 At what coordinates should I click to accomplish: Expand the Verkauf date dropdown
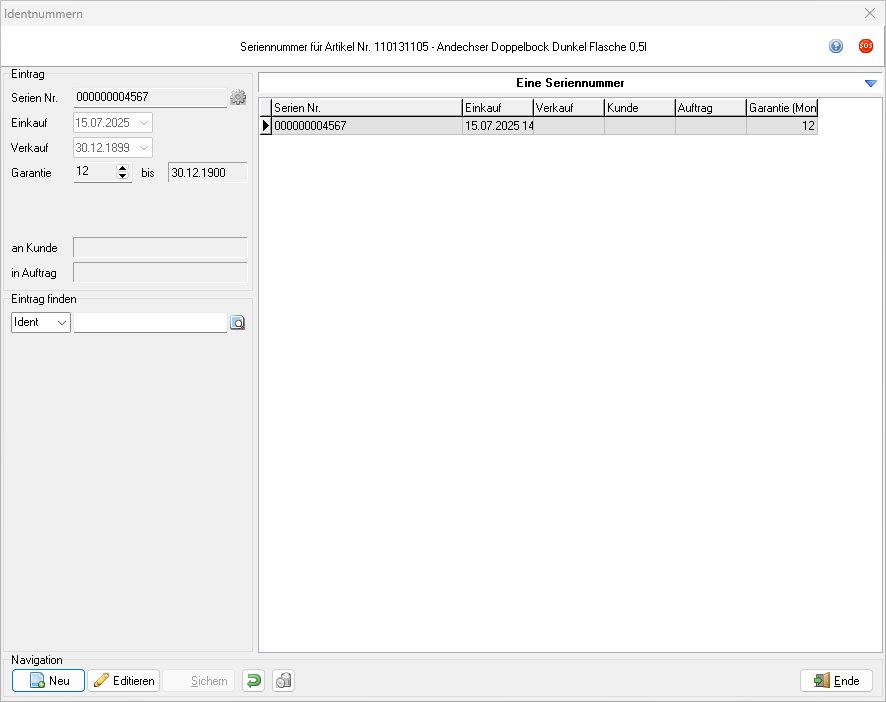pos(145,148)
